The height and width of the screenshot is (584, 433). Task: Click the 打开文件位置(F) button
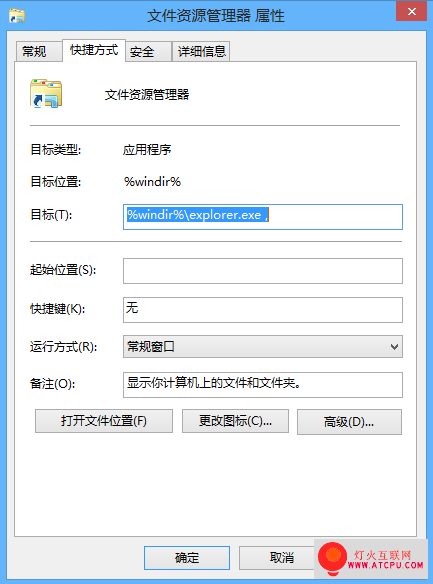[104, 421]
